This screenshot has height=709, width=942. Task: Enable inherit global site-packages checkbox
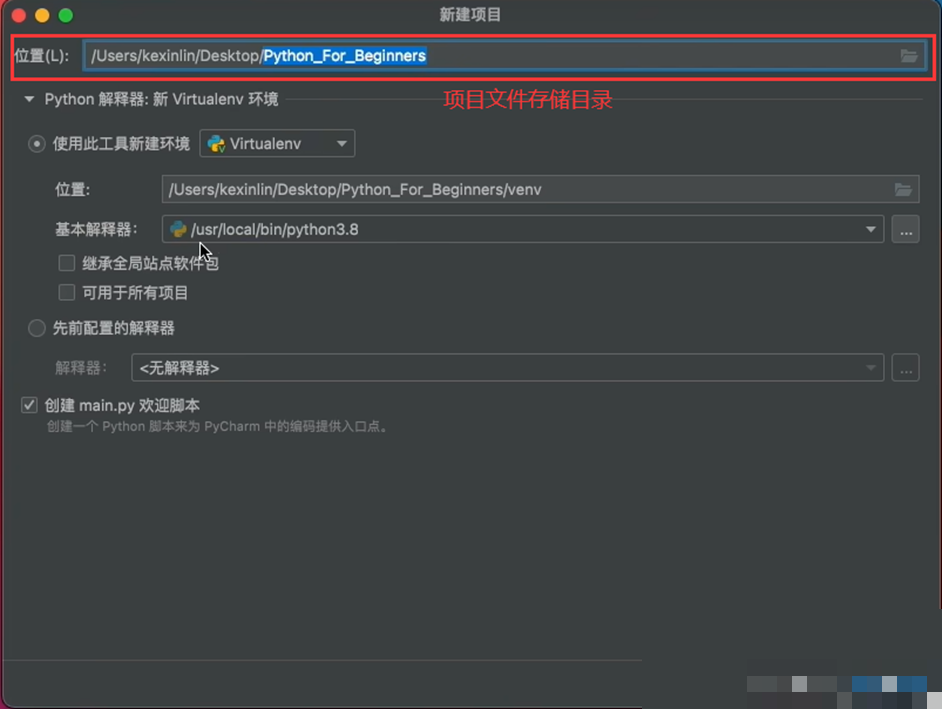pyautogui.click(x=67, y=263)
